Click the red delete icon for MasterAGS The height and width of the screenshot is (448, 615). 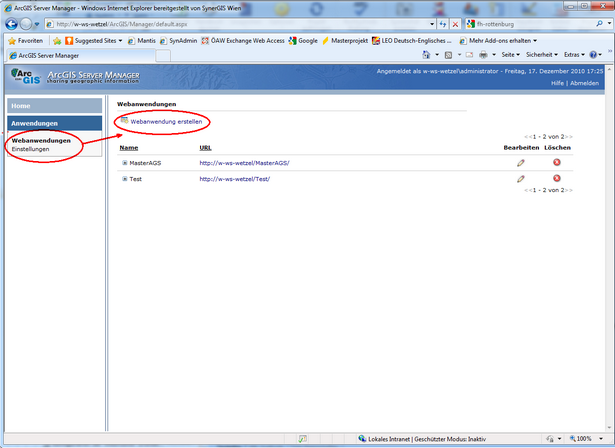tap(556, 163)
